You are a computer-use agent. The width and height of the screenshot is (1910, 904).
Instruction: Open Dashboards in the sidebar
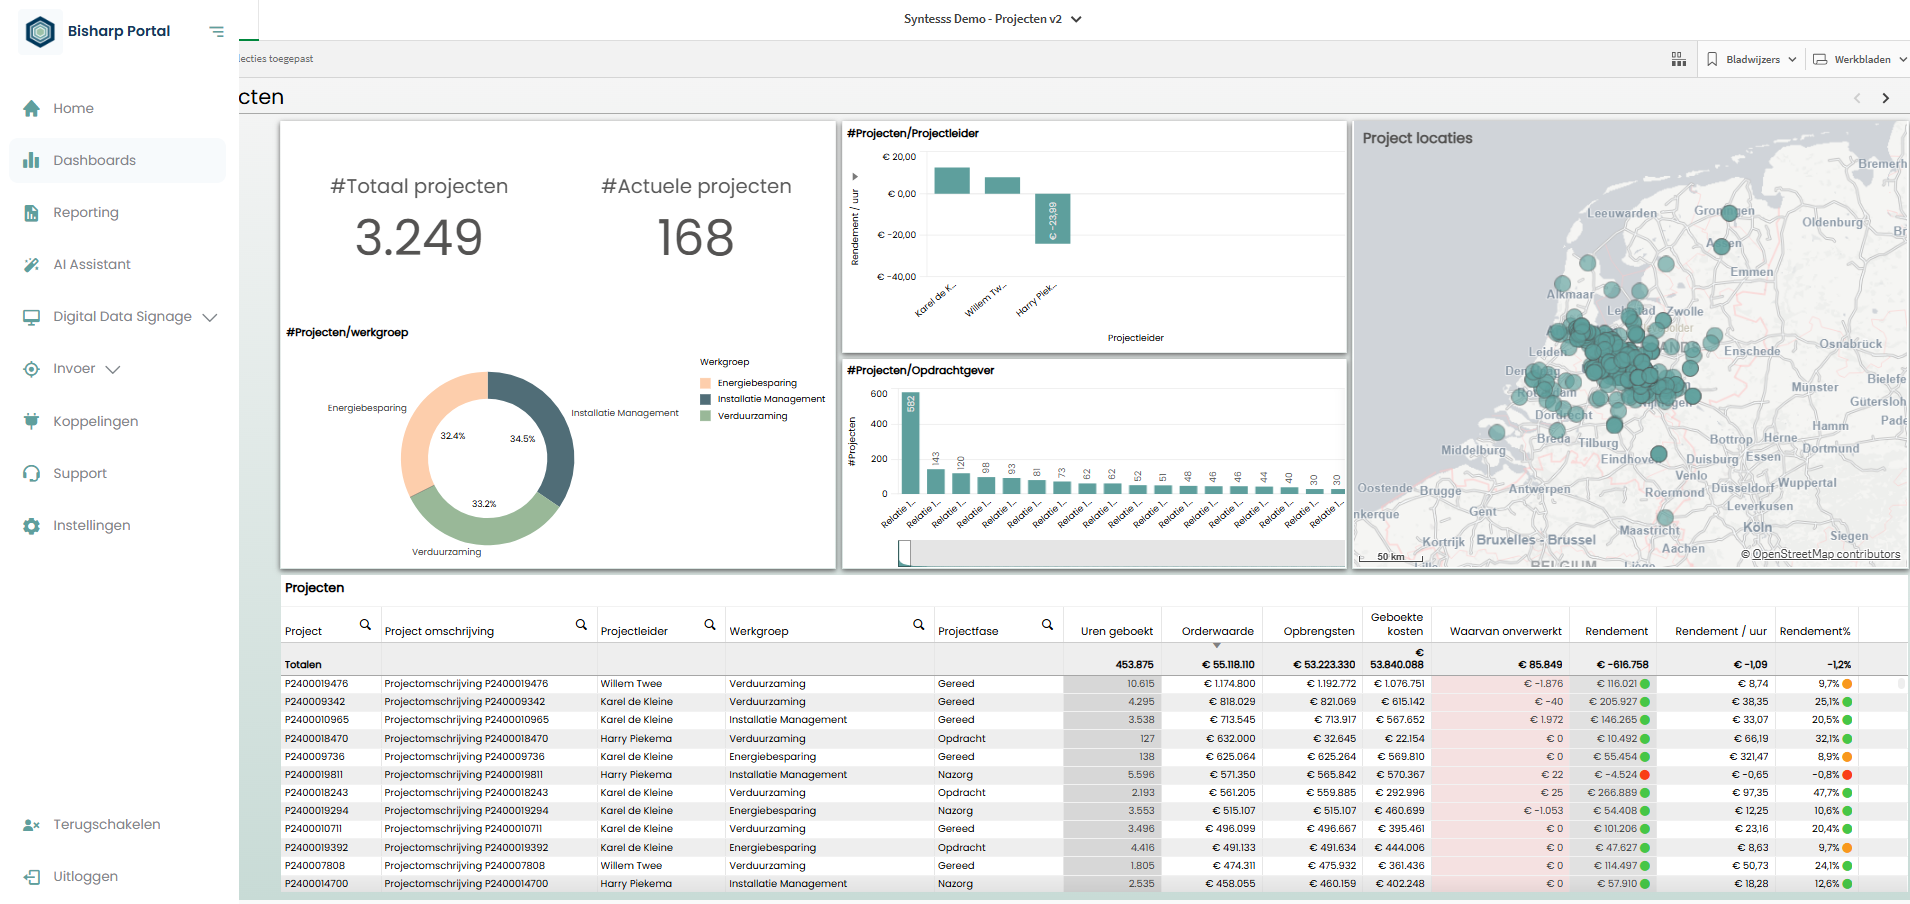(x=117, y=160)
